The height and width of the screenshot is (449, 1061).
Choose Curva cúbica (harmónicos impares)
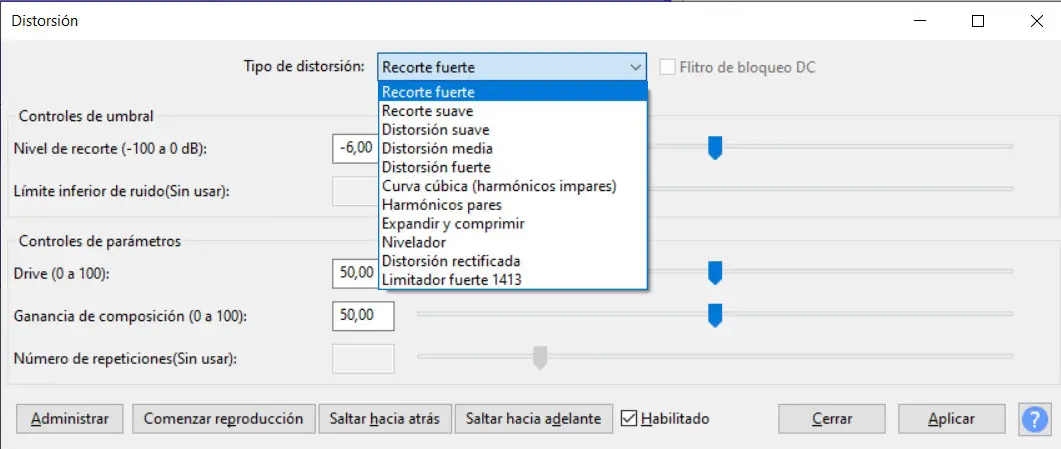point(499,186)
